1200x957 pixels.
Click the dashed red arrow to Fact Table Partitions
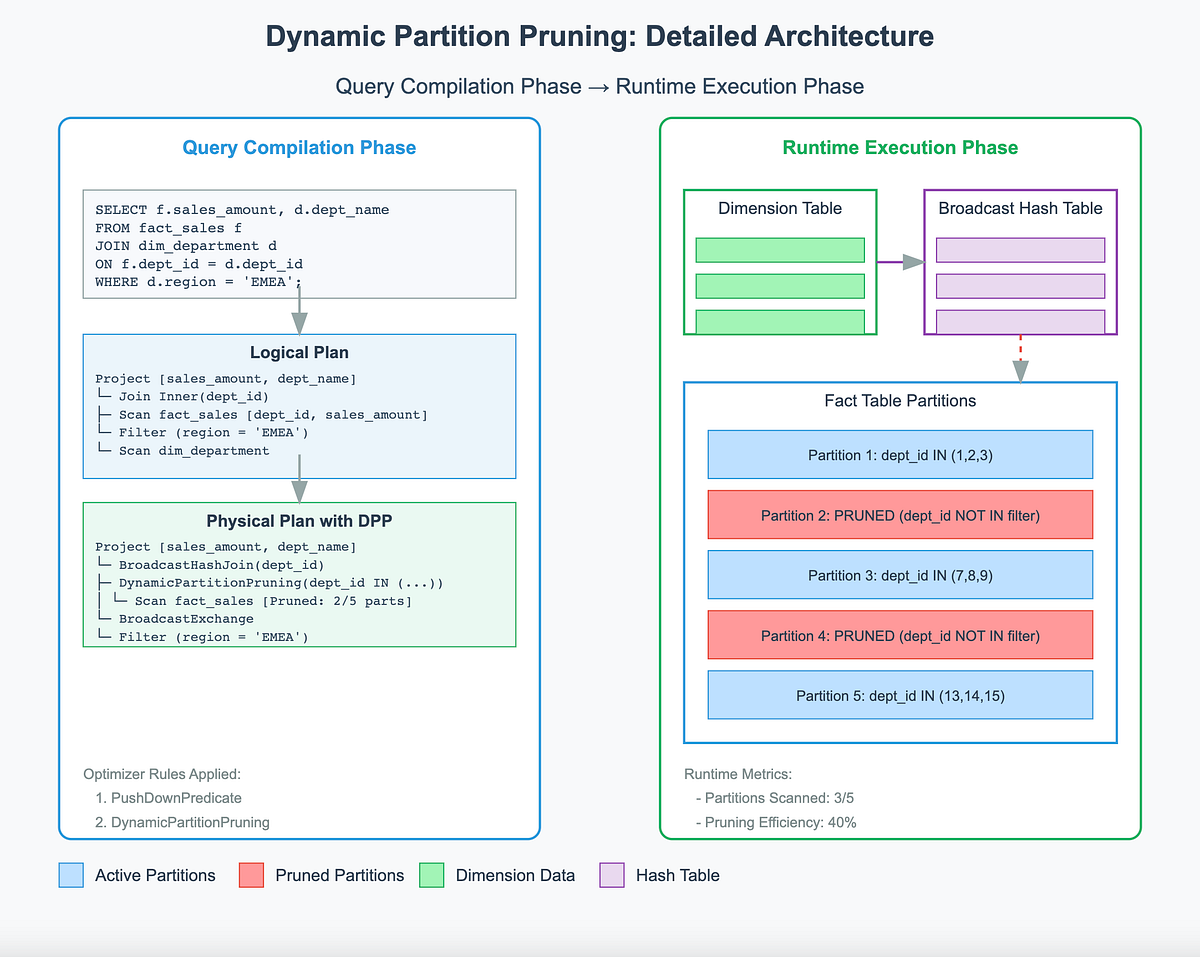(x=1020, y=355)
